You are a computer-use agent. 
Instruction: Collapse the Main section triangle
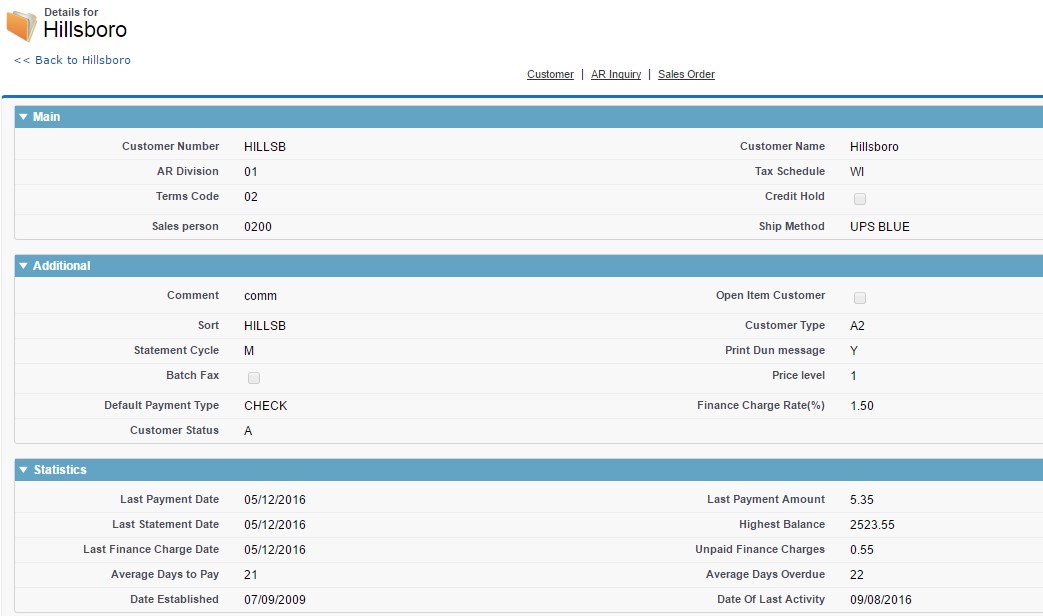24,117
